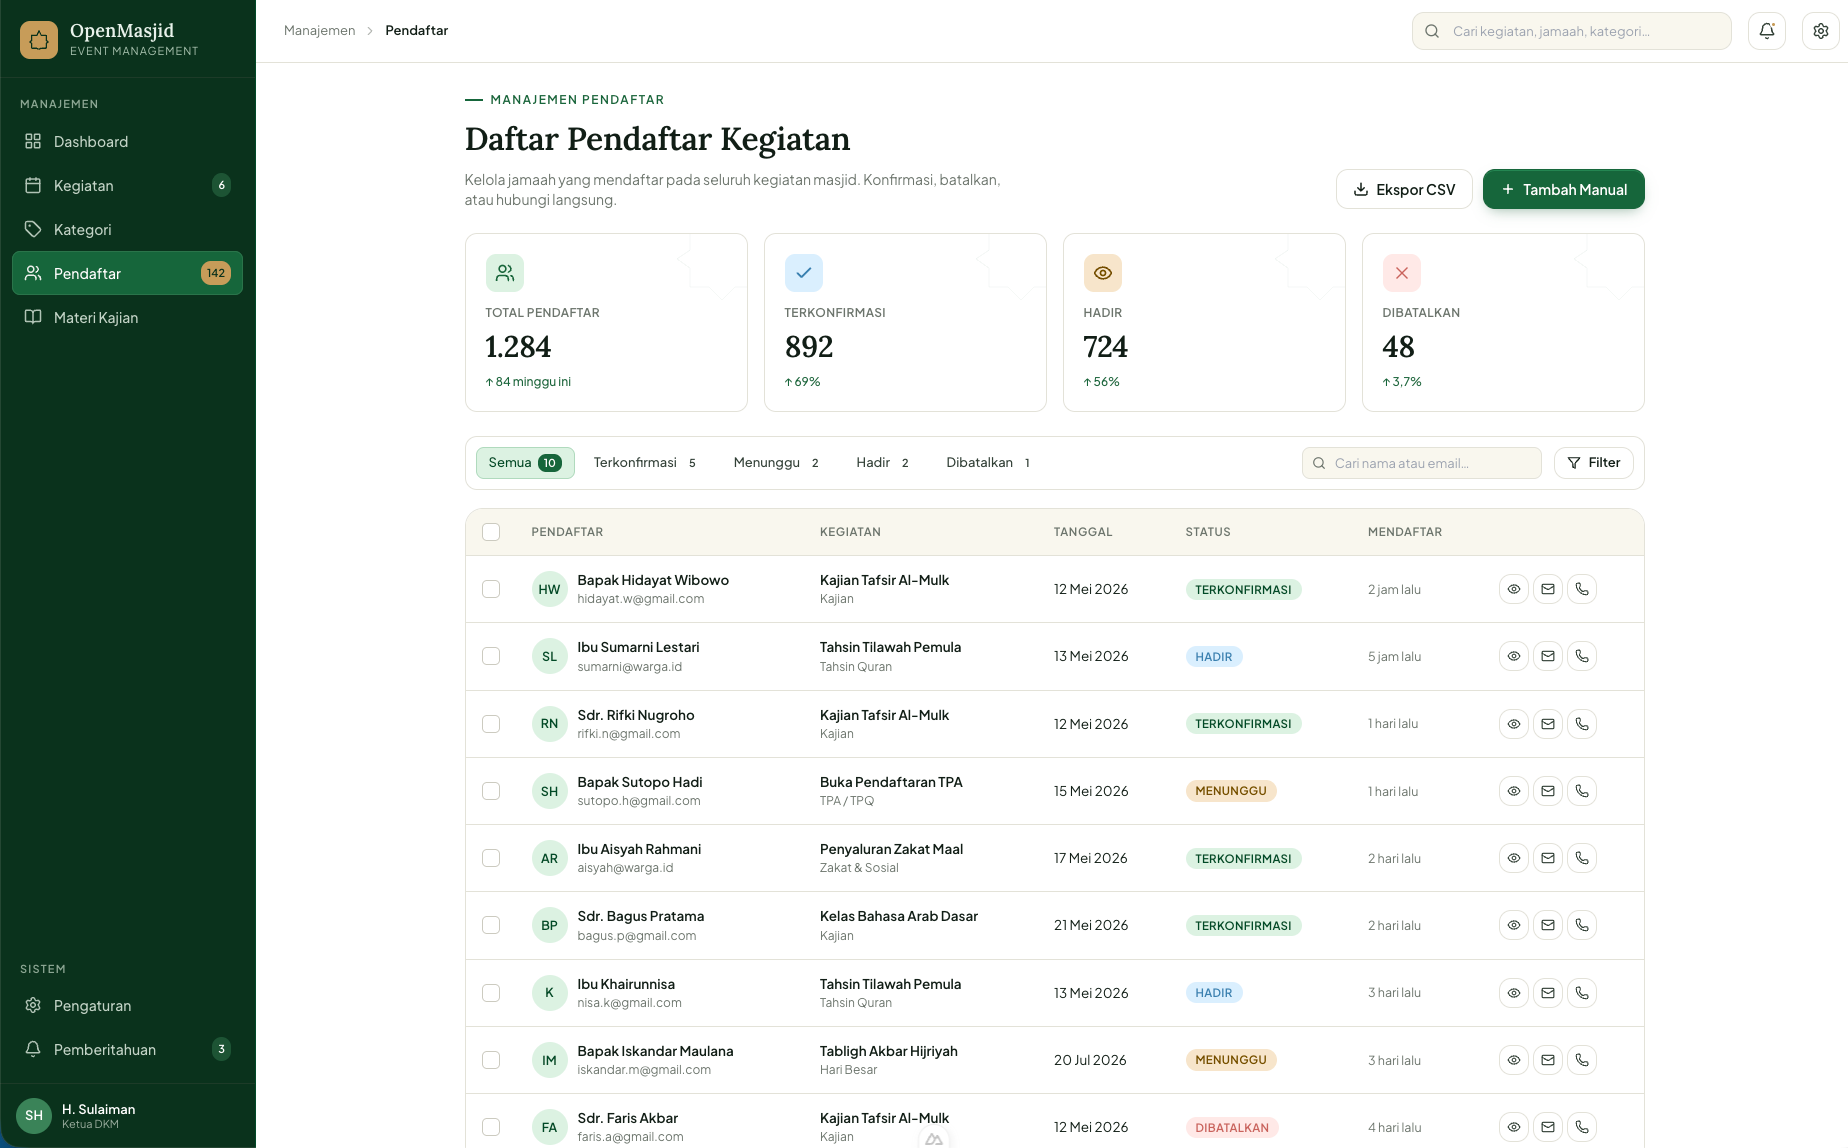Send email to Bapak Hidayat Wibowo
Screen dimensions: 1848x1148
[1548, 589]
